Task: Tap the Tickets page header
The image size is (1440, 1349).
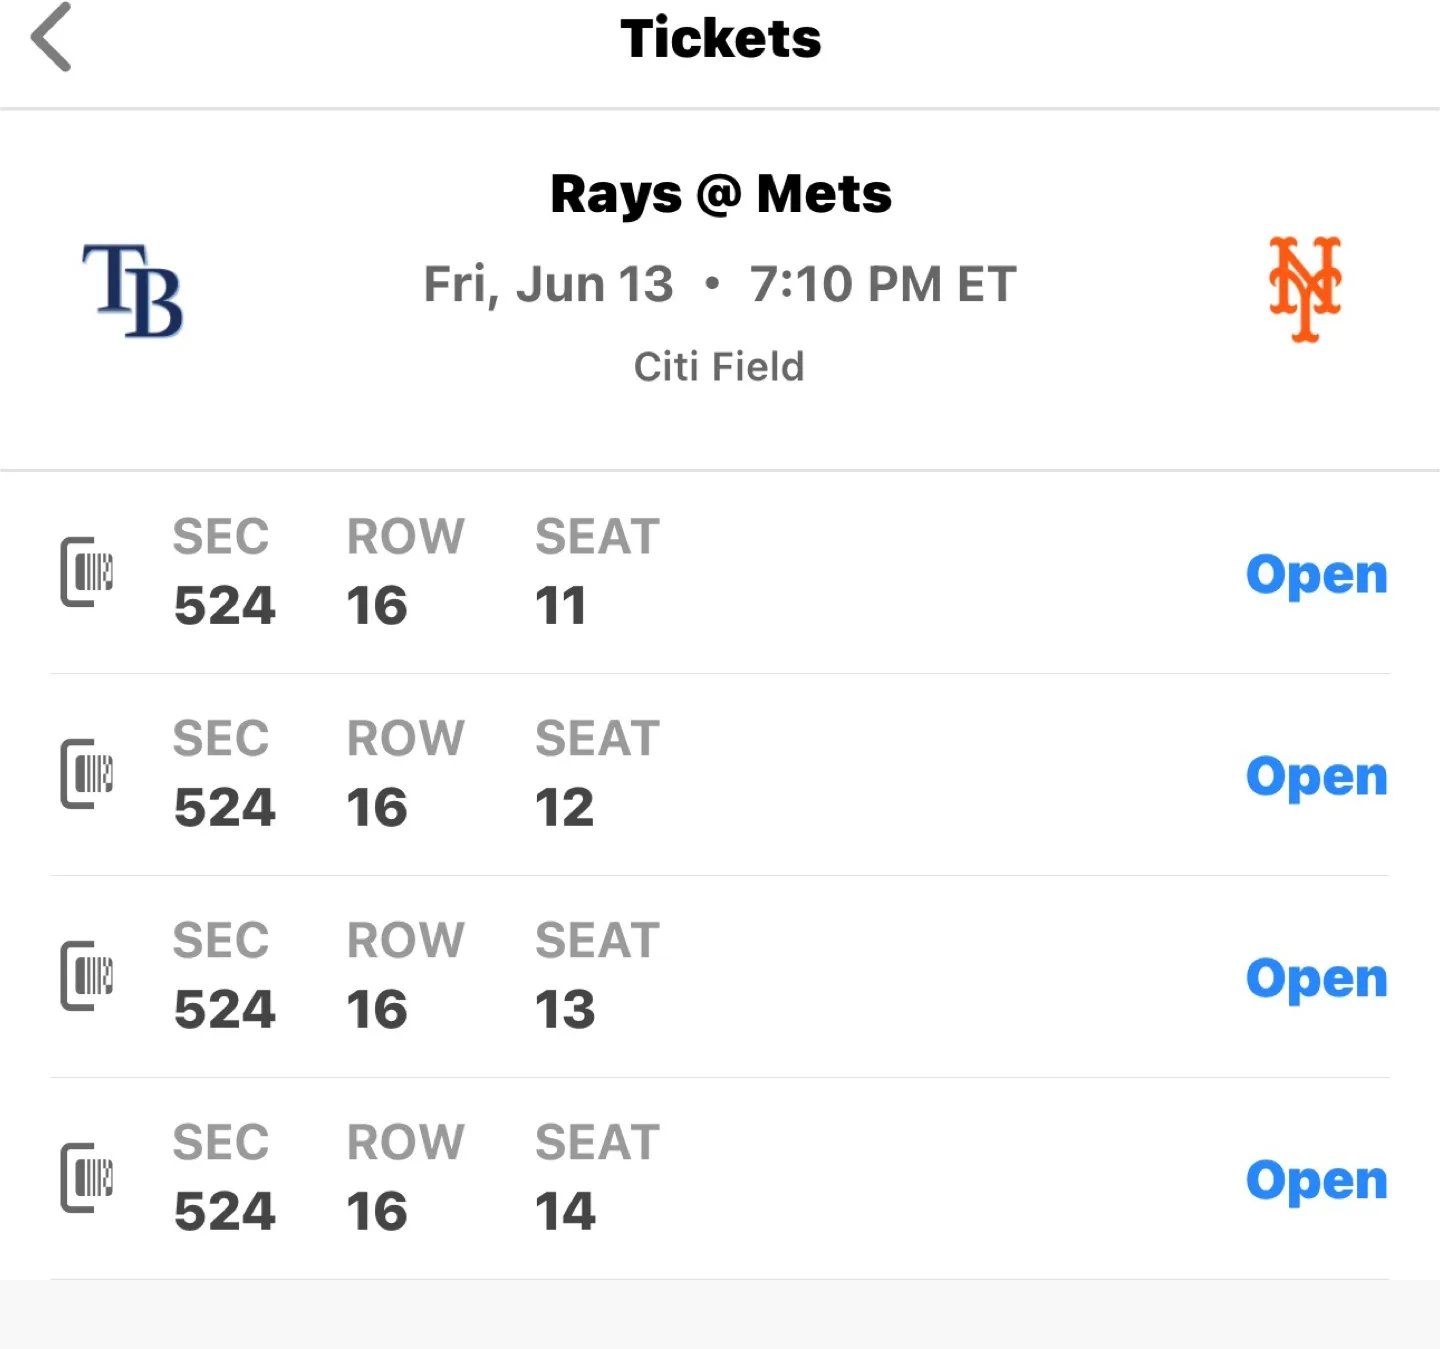Action: tap(721, 38)
